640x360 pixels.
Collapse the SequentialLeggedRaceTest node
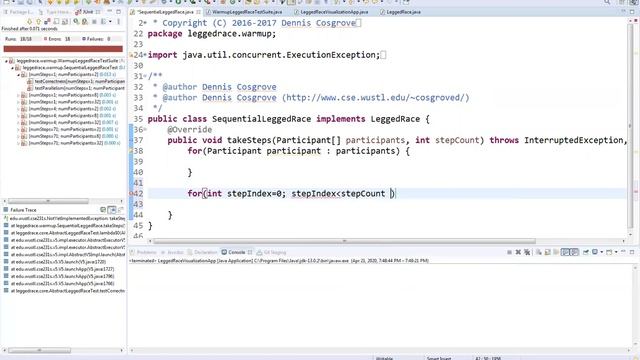12,68
